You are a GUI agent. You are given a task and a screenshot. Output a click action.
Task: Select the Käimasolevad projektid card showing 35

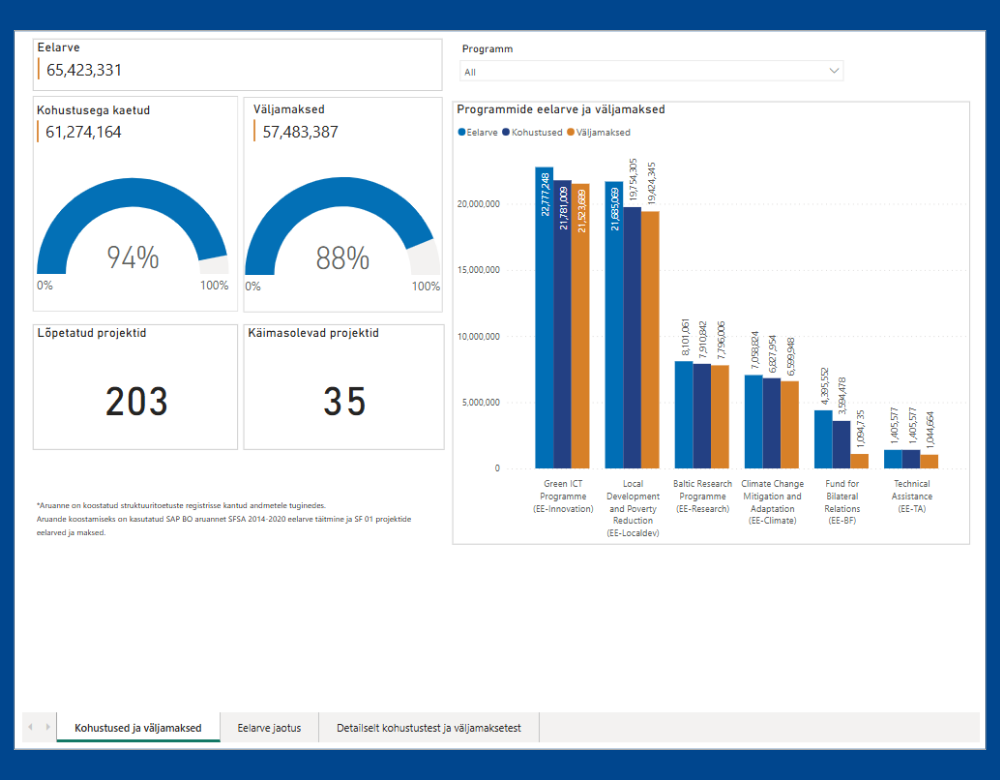(344, 387)
